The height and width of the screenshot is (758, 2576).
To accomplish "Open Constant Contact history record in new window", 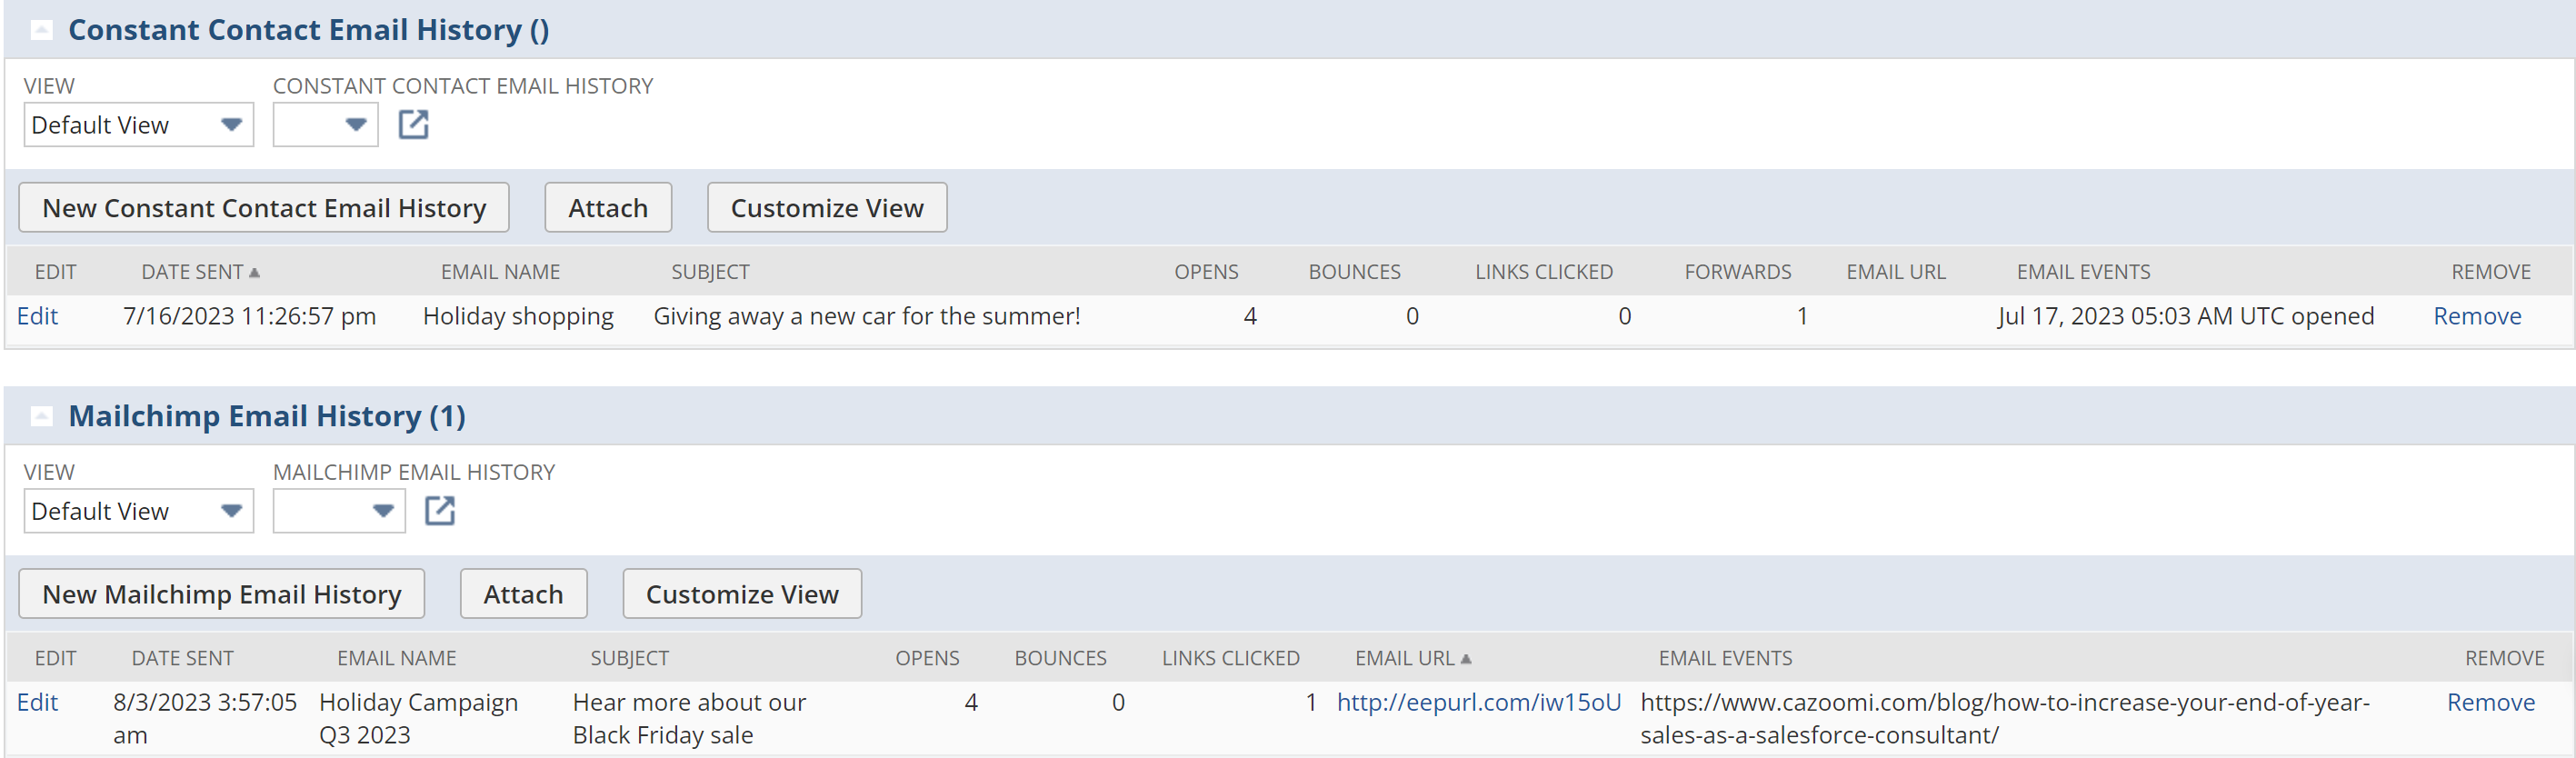I will (x=413, y=125).
